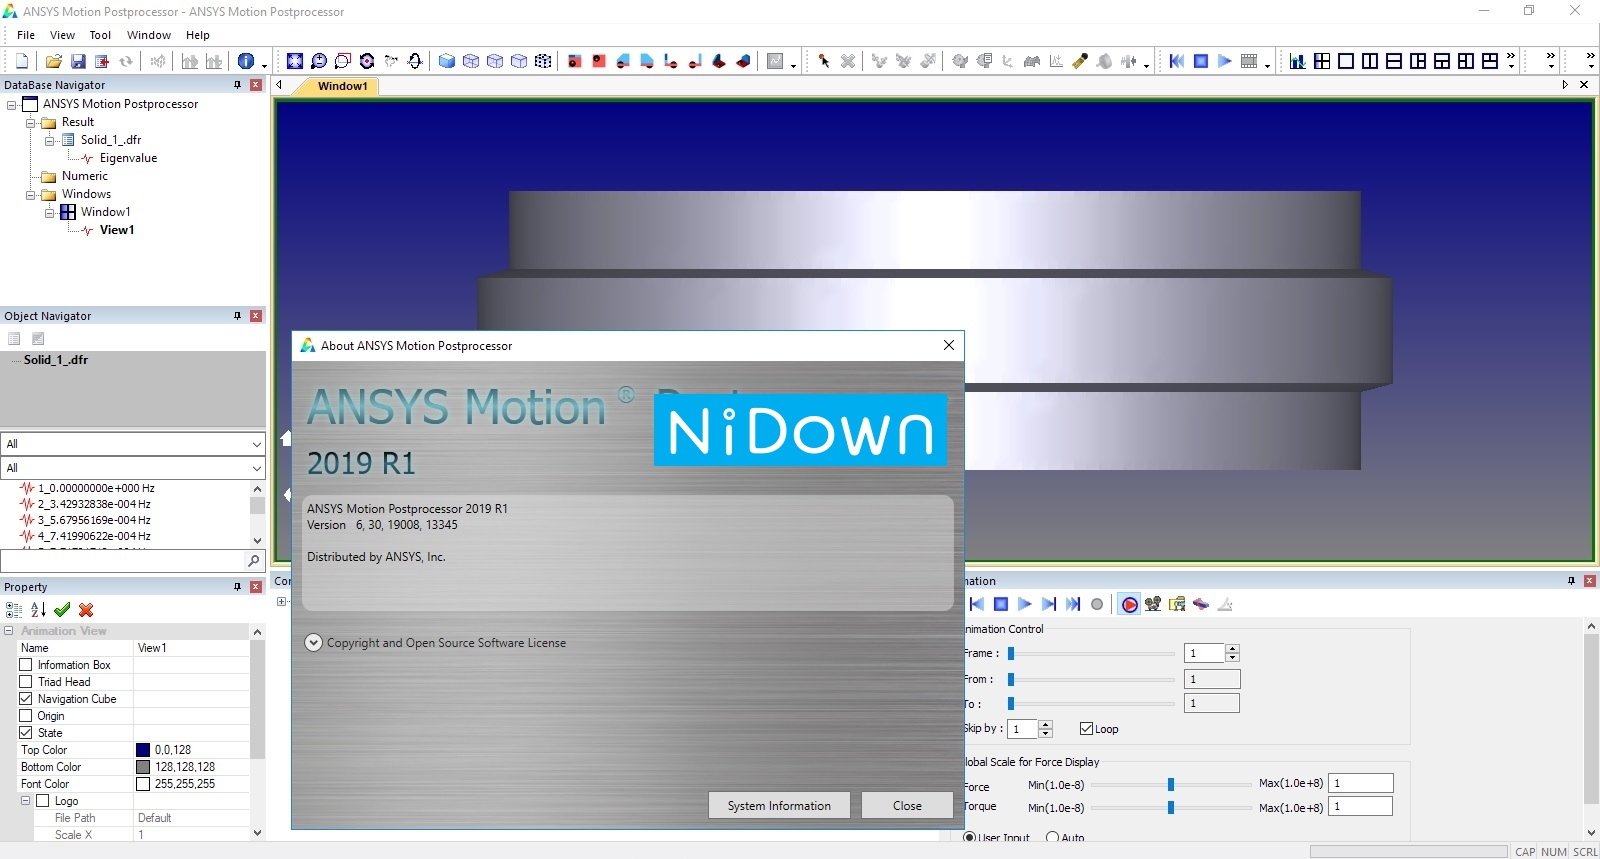Image resolution: width=1600 pixels, height=859 pixels.
Task: Select the User Input radio button
Action: click(969, 838)
